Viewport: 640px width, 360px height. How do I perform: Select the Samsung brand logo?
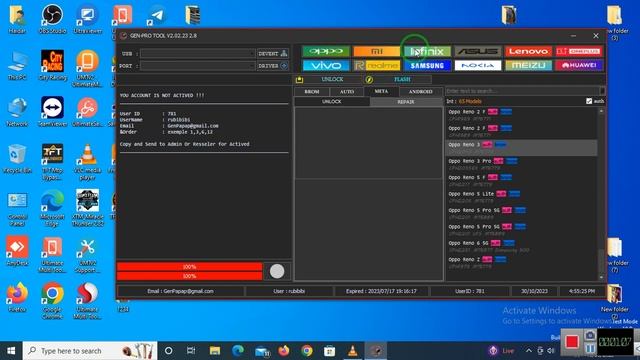pos(427,65)
